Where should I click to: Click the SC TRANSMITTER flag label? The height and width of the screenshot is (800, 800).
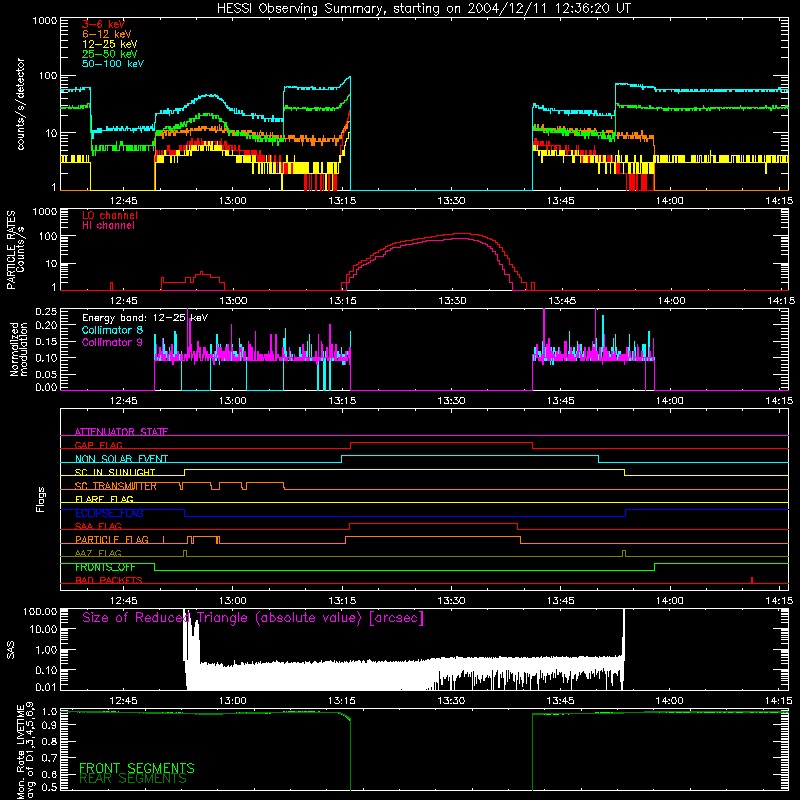pos(116,486)
